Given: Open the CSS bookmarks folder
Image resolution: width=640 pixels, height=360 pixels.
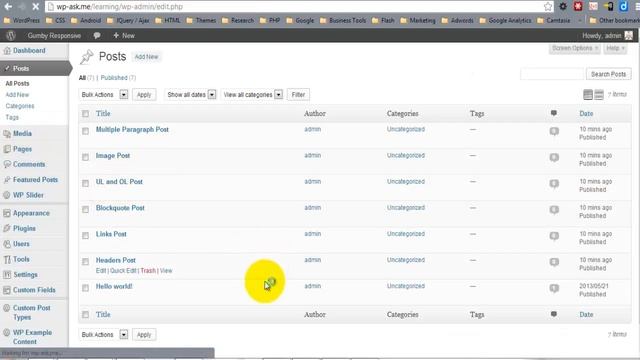Looking at the screenshot, I should [x=55, y=20].
